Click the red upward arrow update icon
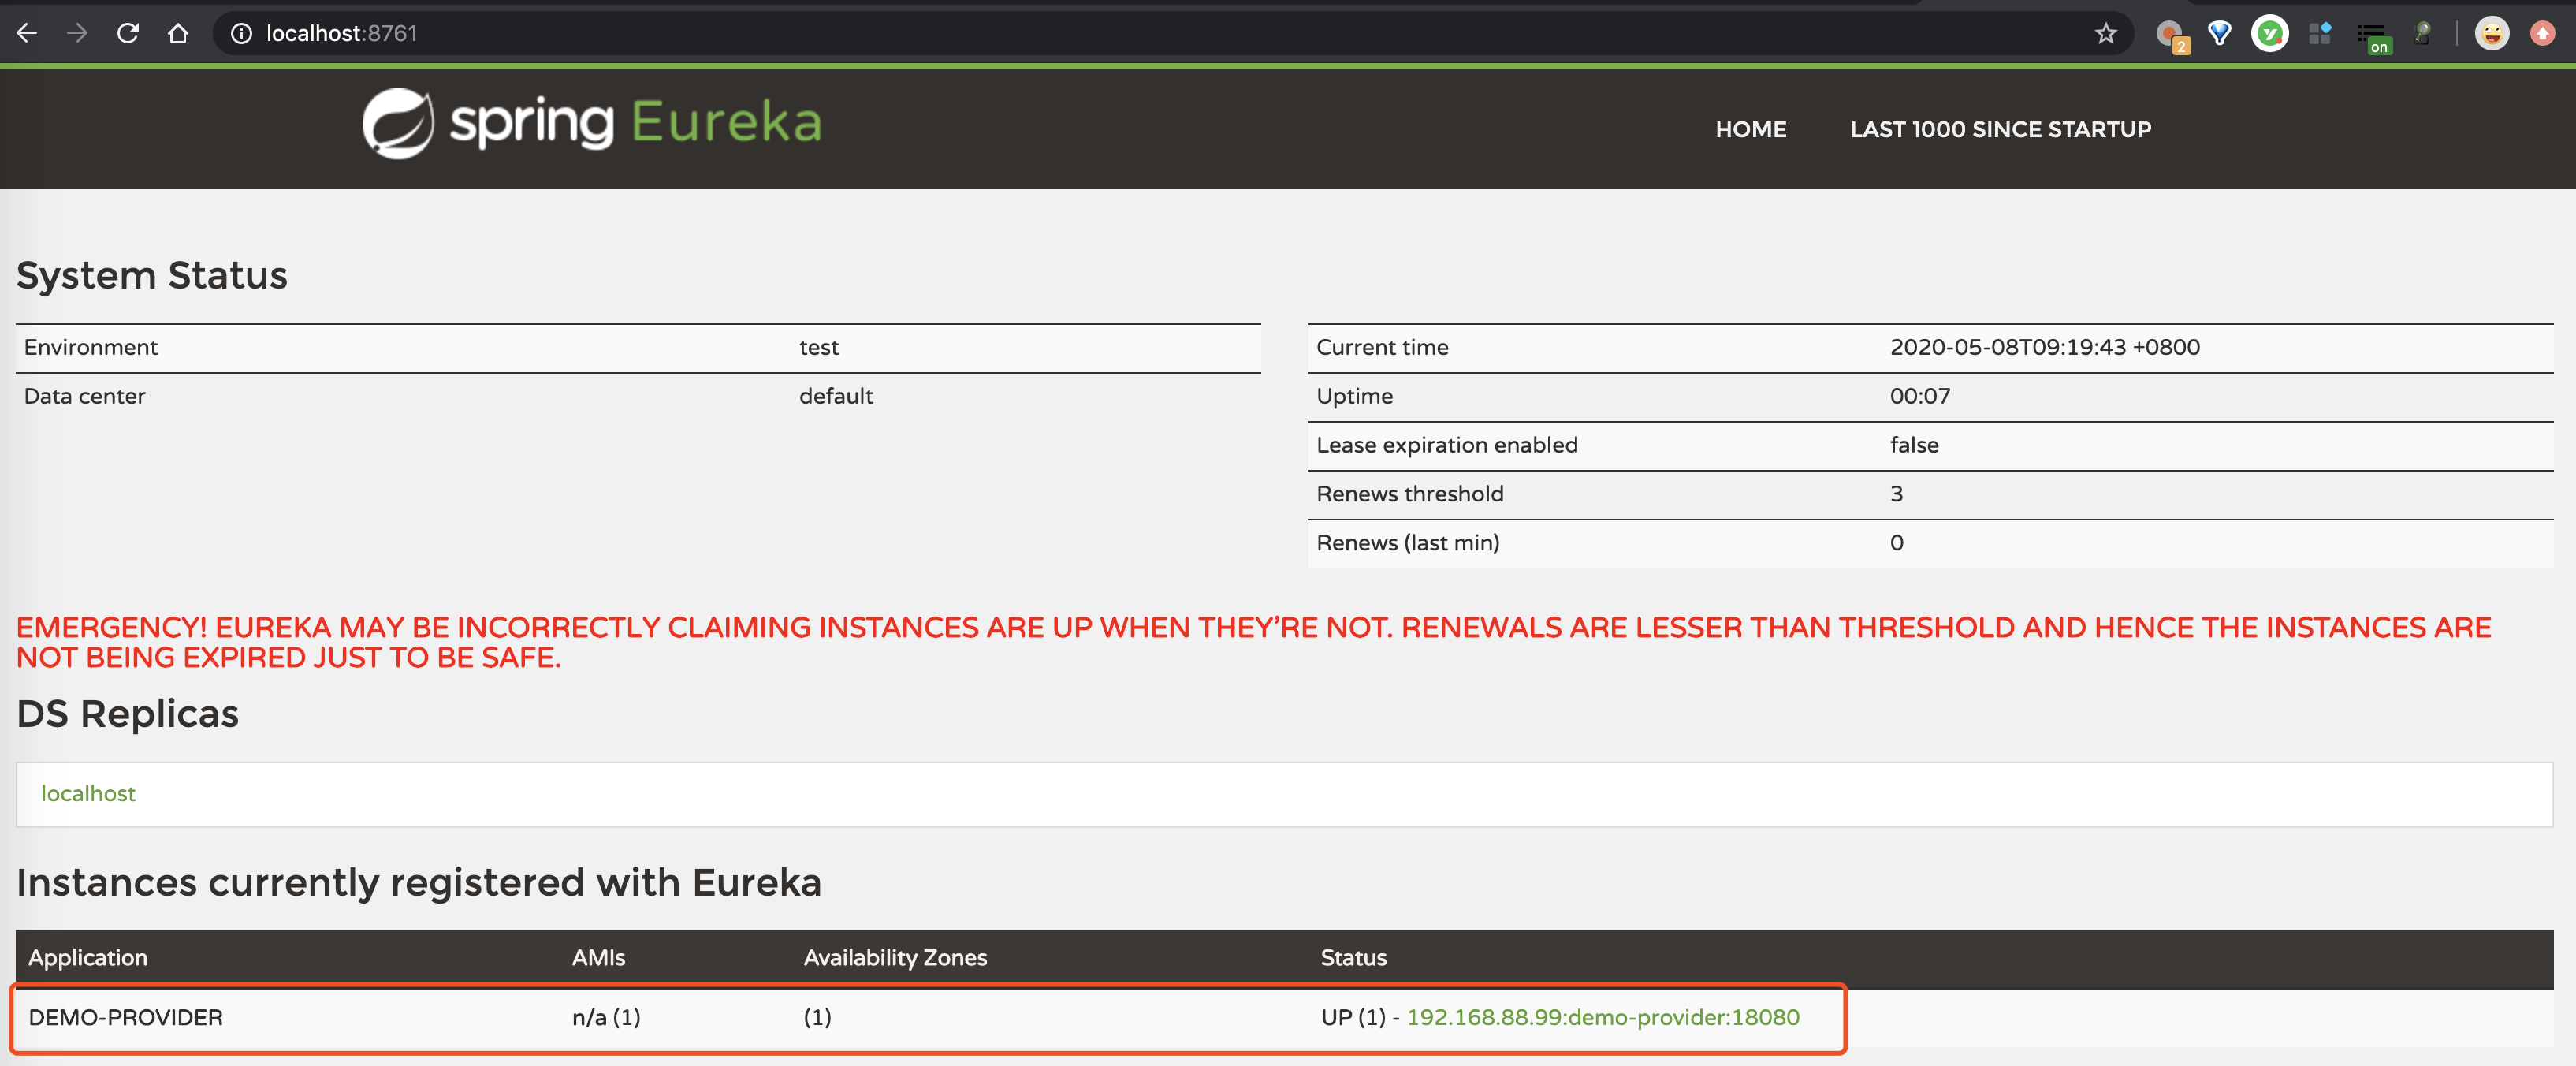This screenshot has height=1066, width=2576. (x=2542, y=33)
